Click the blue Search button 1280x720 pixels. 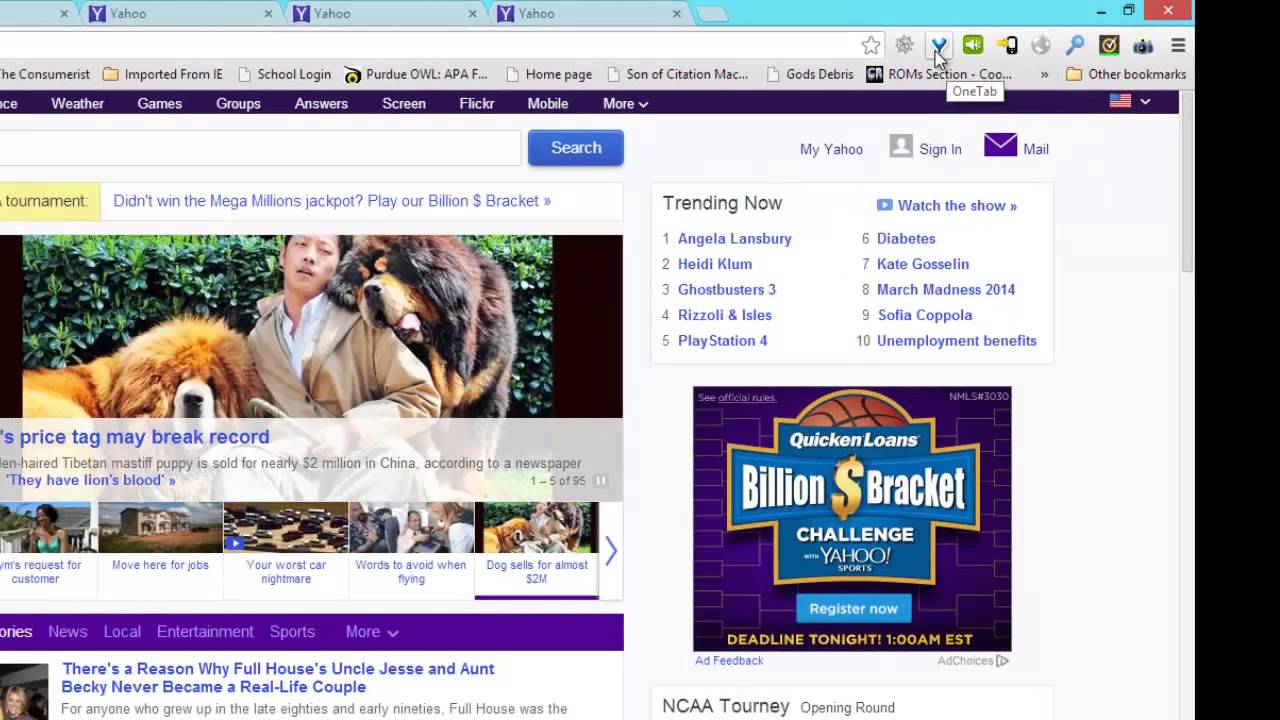(x=576, y=148)
